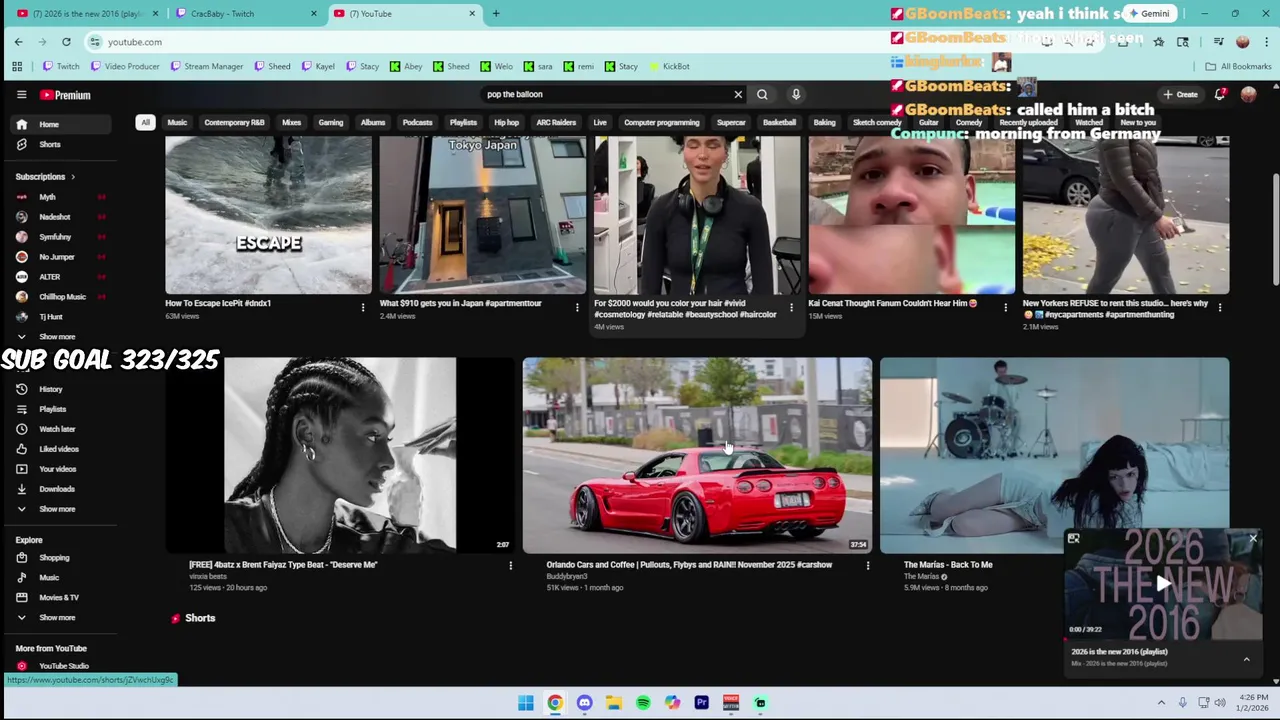The image size is (1280, 720).
Task: Click the YouTube Premium logo
Action: point(65,95)
